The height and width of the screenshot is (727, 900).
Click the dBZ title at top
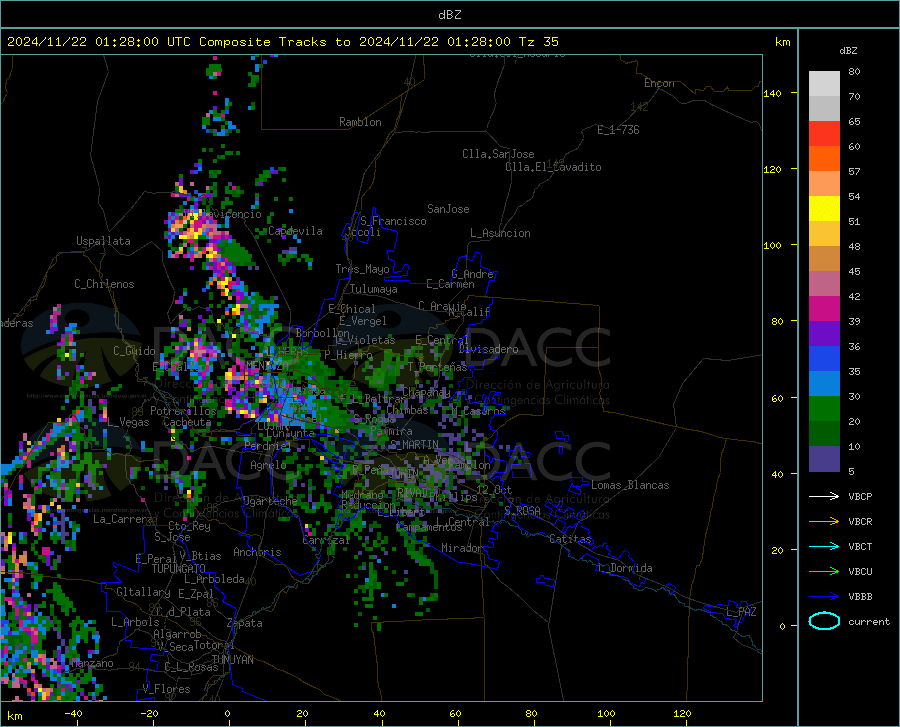(x=449, y=15)
